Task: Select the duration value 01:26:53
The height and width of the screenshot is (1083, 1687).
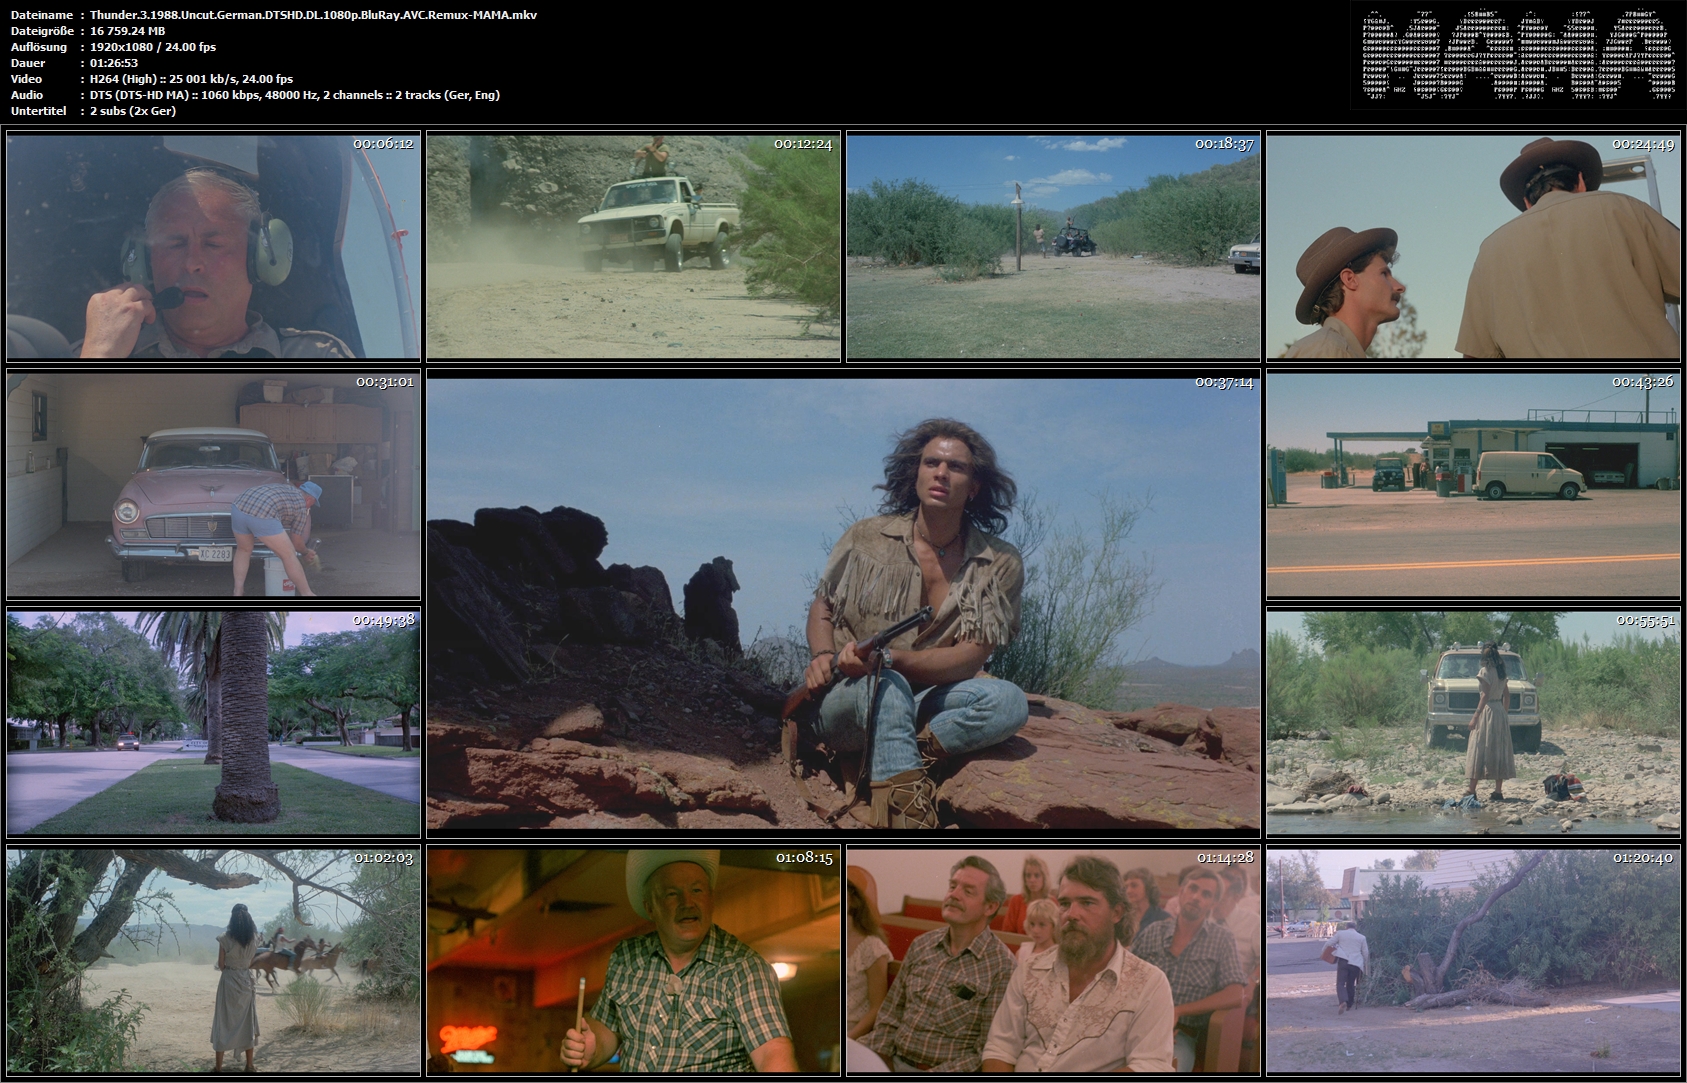Action: 114,63
